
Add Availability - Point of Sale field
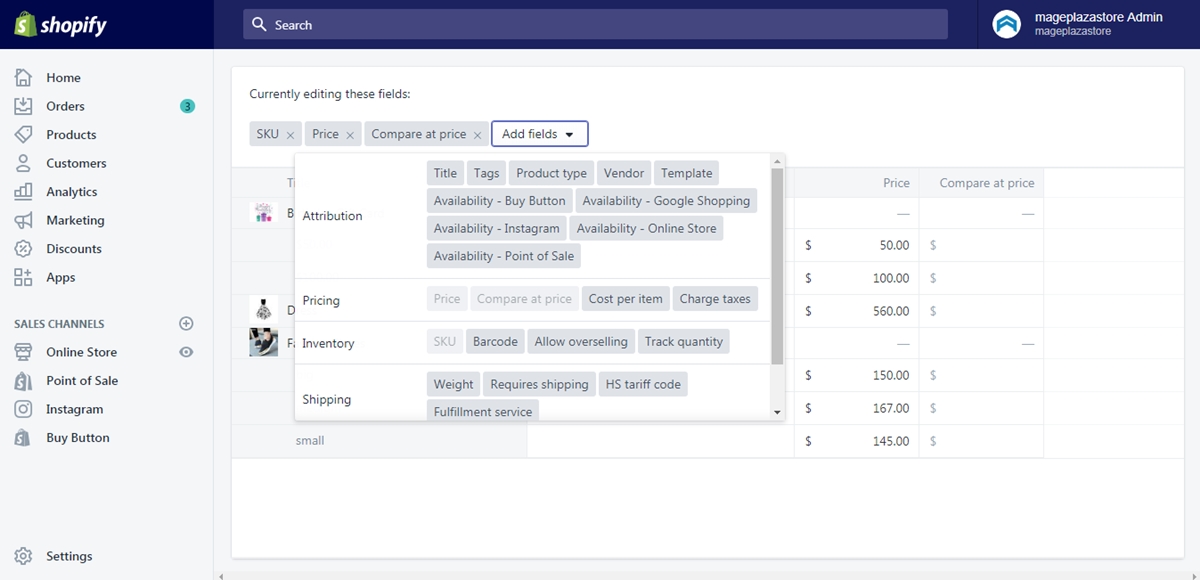503,256
